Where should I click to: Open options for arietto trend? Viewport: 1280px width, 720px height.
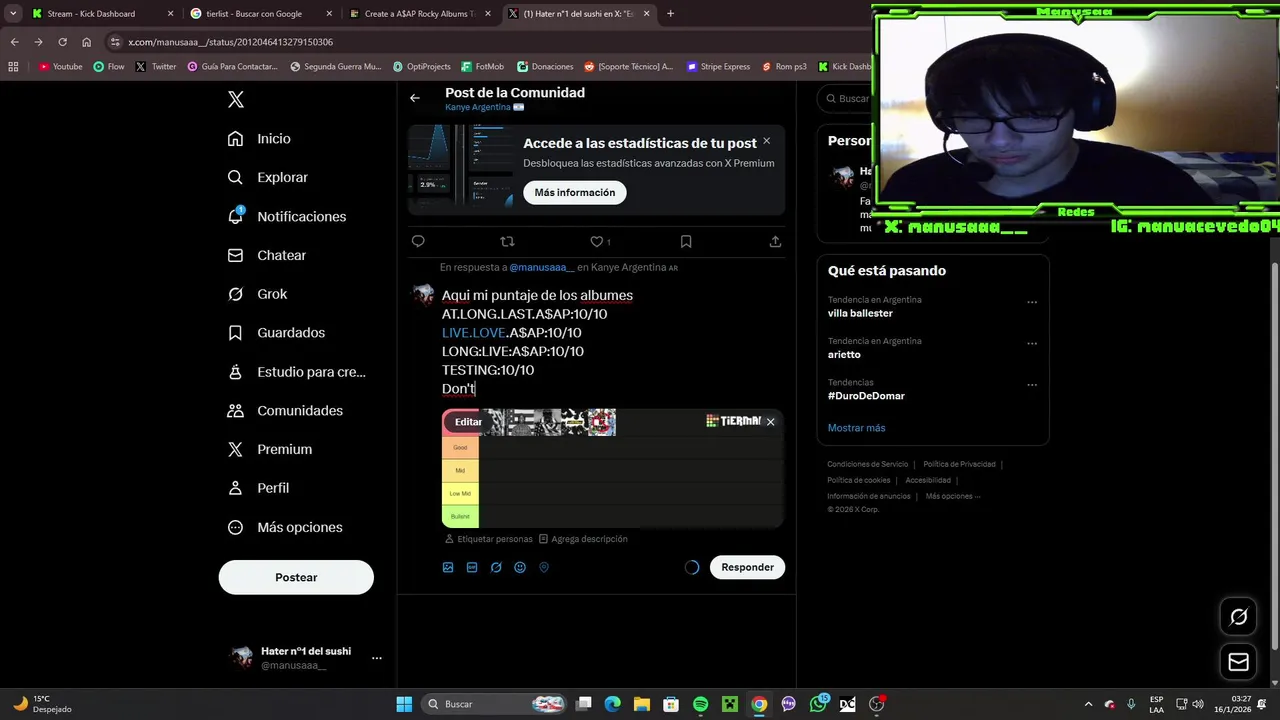(1032, 343)
